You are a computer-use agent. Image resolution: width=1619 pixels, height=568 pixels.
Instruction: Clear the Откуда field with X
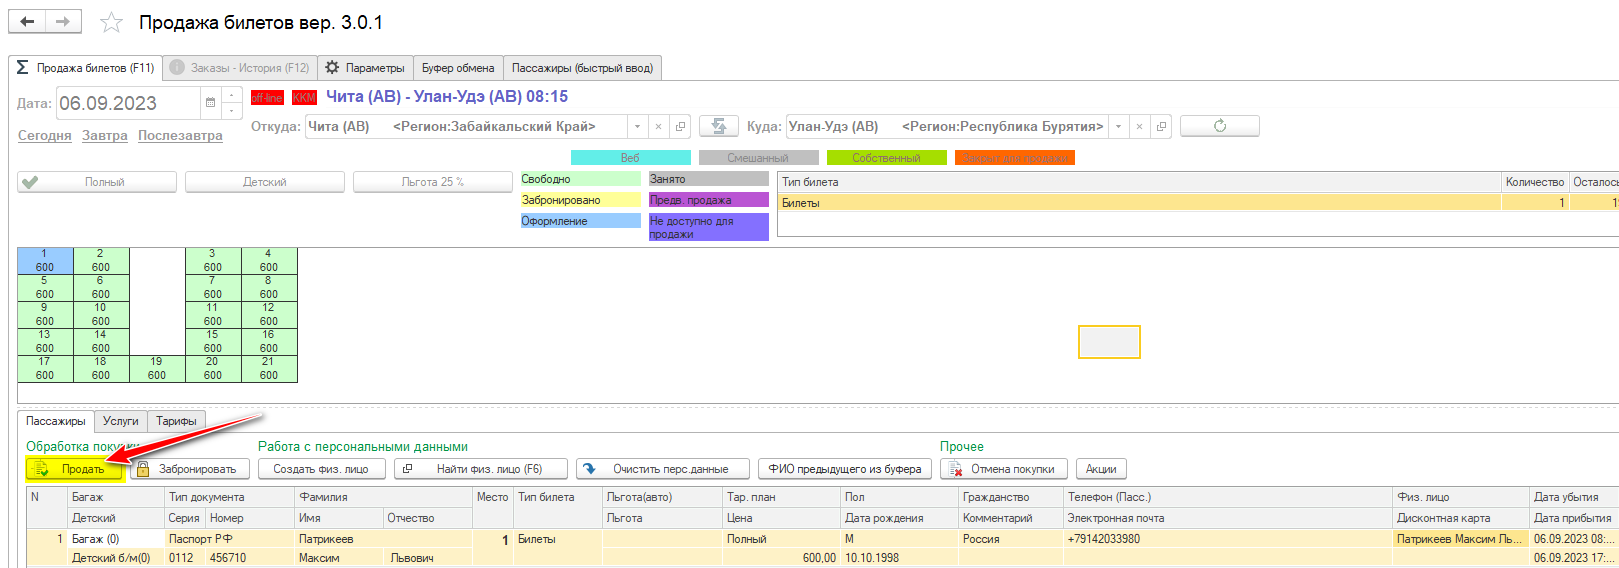click(x=658, y=127)
